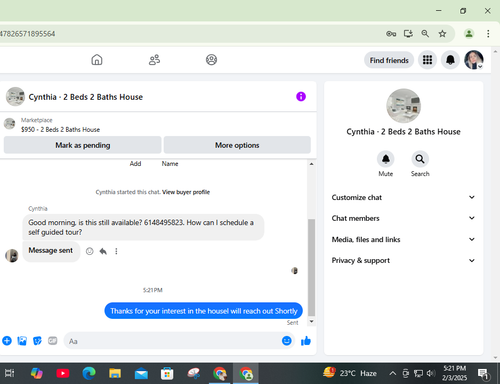Open the marketplace listing $950 thumbnail
Viewport: 500px width, 384px height.
[x=9, y=123]
